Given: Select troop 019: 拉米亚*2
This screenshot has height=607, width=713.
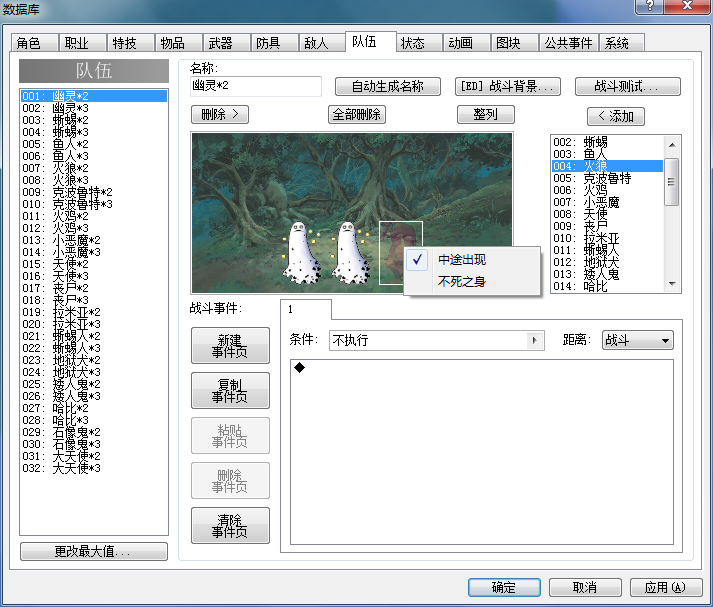Looking at the screenshot, I should click(x=94, y=312).
